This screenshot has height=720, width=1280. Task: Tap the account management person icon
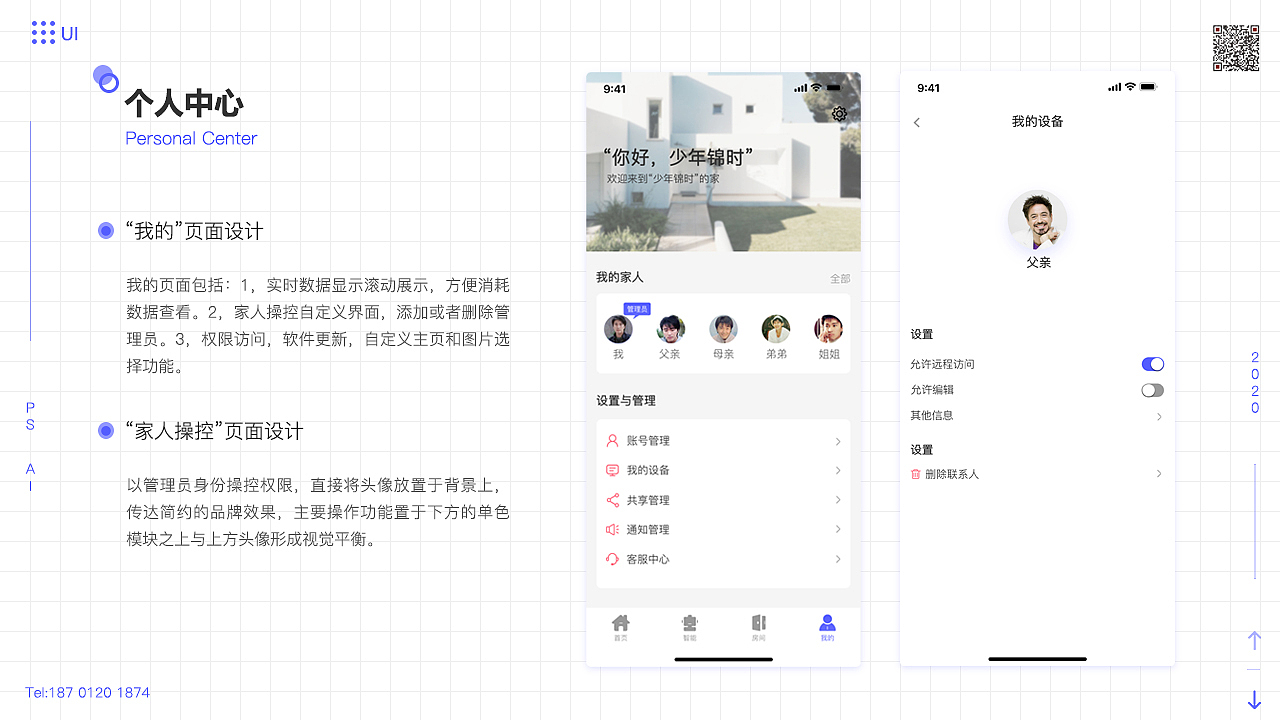(612, 440)
